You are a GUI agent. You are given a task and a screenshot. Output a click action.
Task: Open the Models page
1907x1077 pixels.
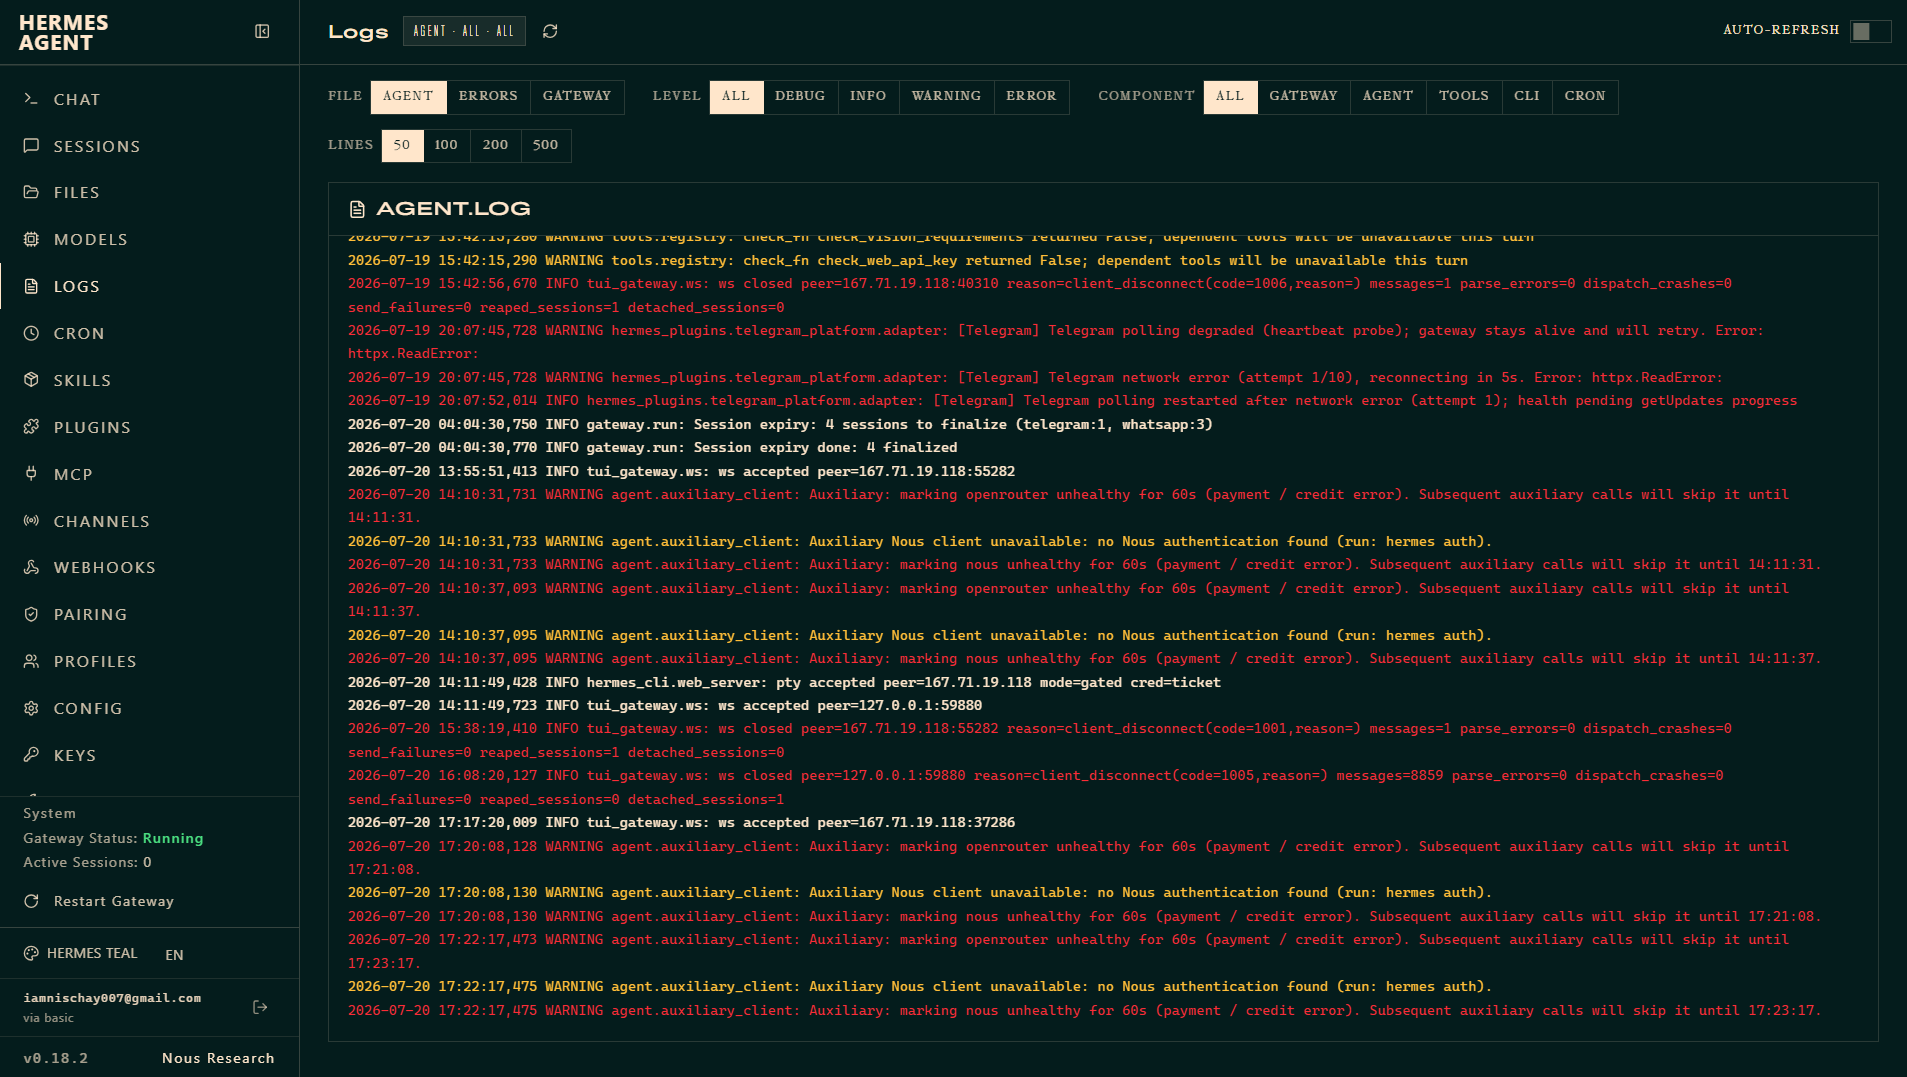click(150, 239)
